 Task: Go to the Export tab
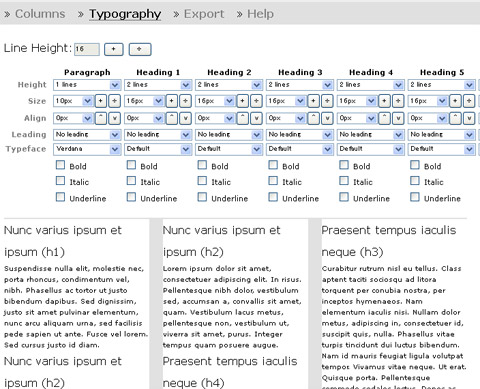click(x=204, y=14)
